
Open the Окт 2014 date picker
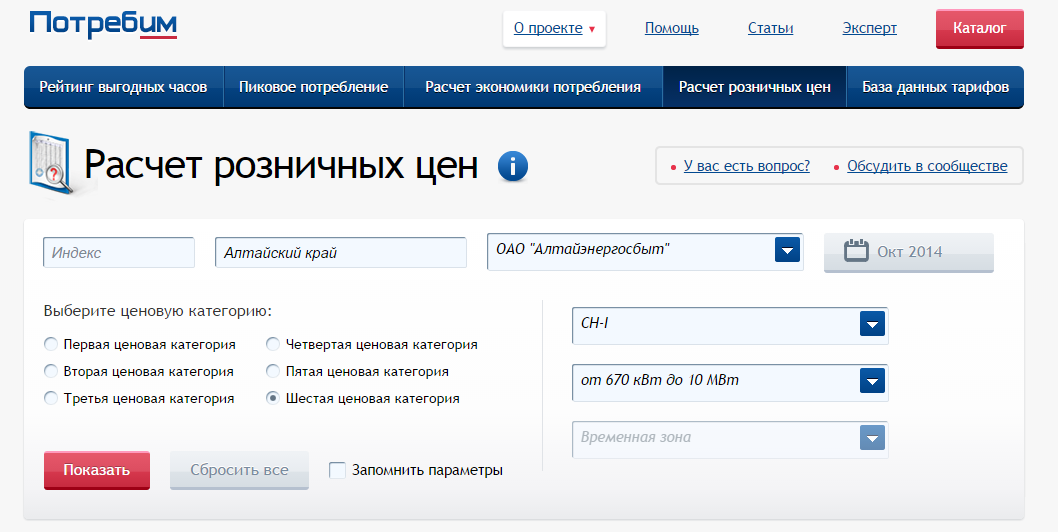coord(909,252)
